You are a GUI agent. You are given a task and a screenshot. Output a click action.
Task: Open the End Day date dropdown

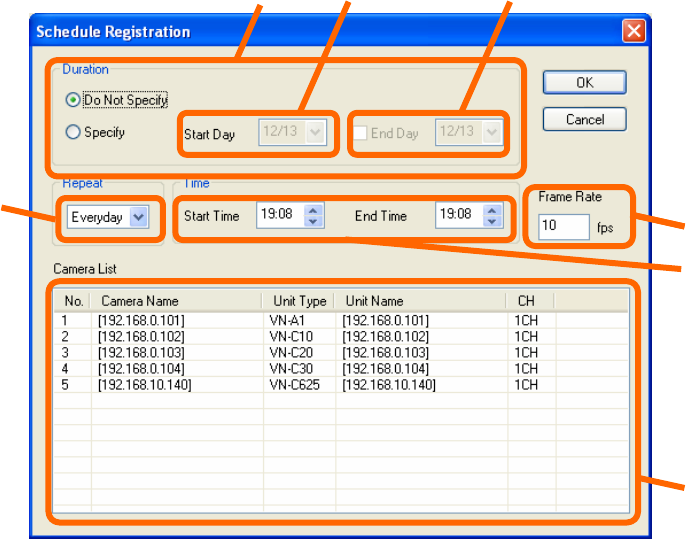click(x=492, y=132)
